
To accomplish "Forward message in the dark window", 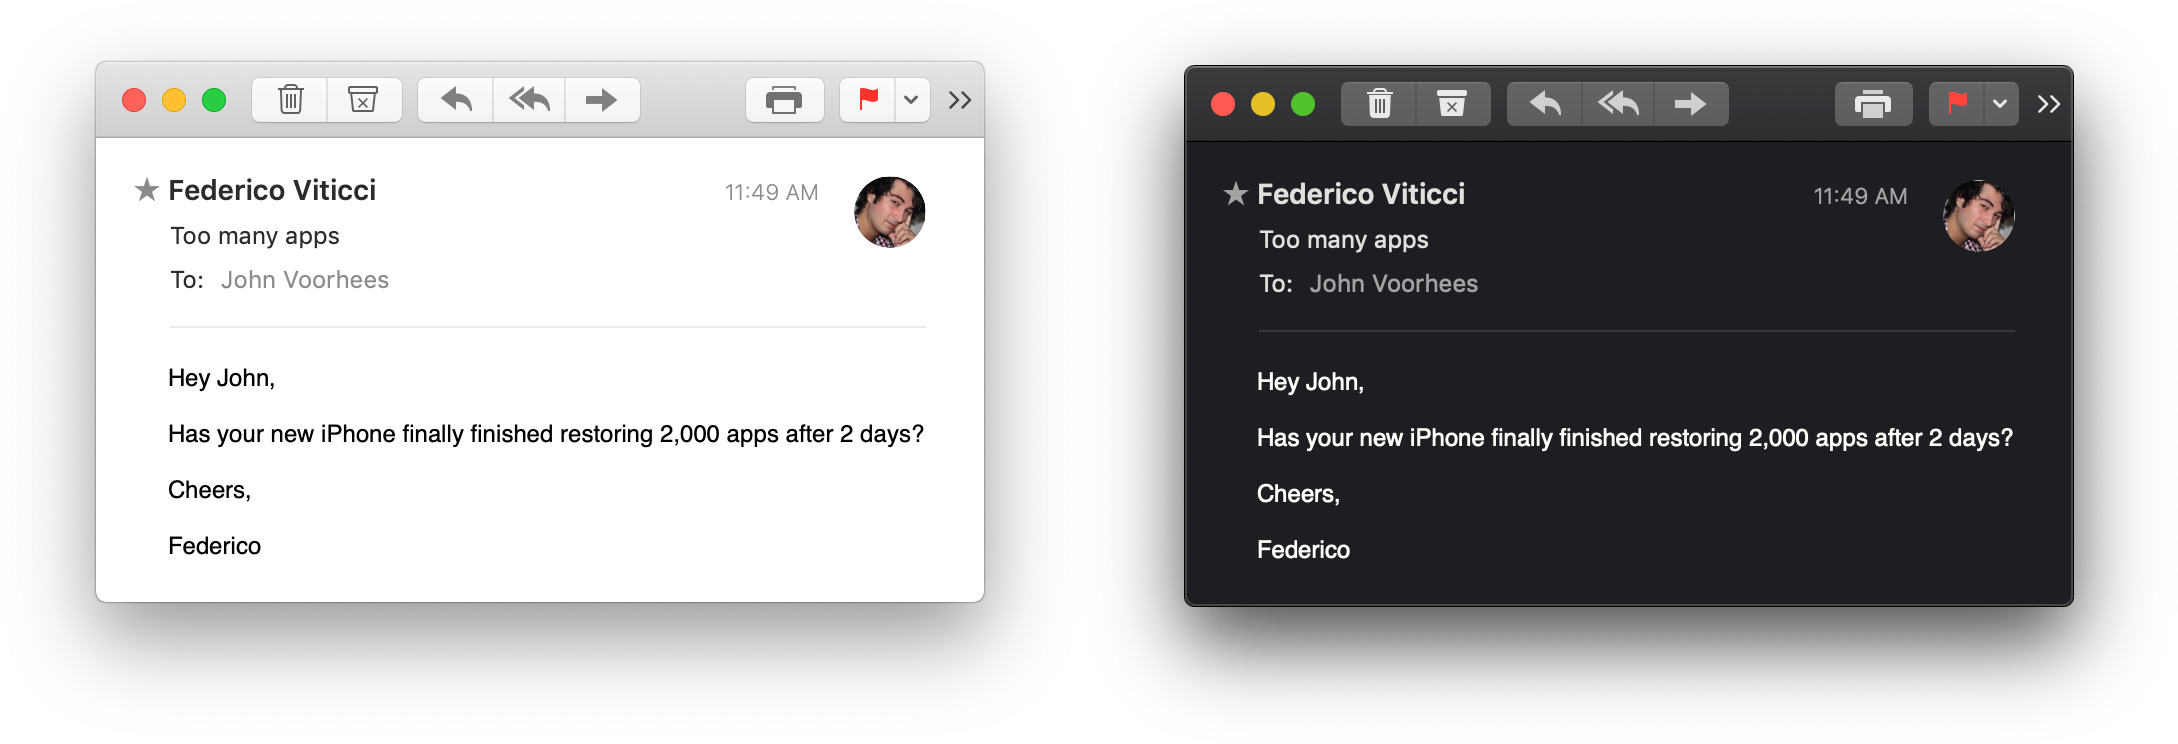I will (x=1691, y=104).
